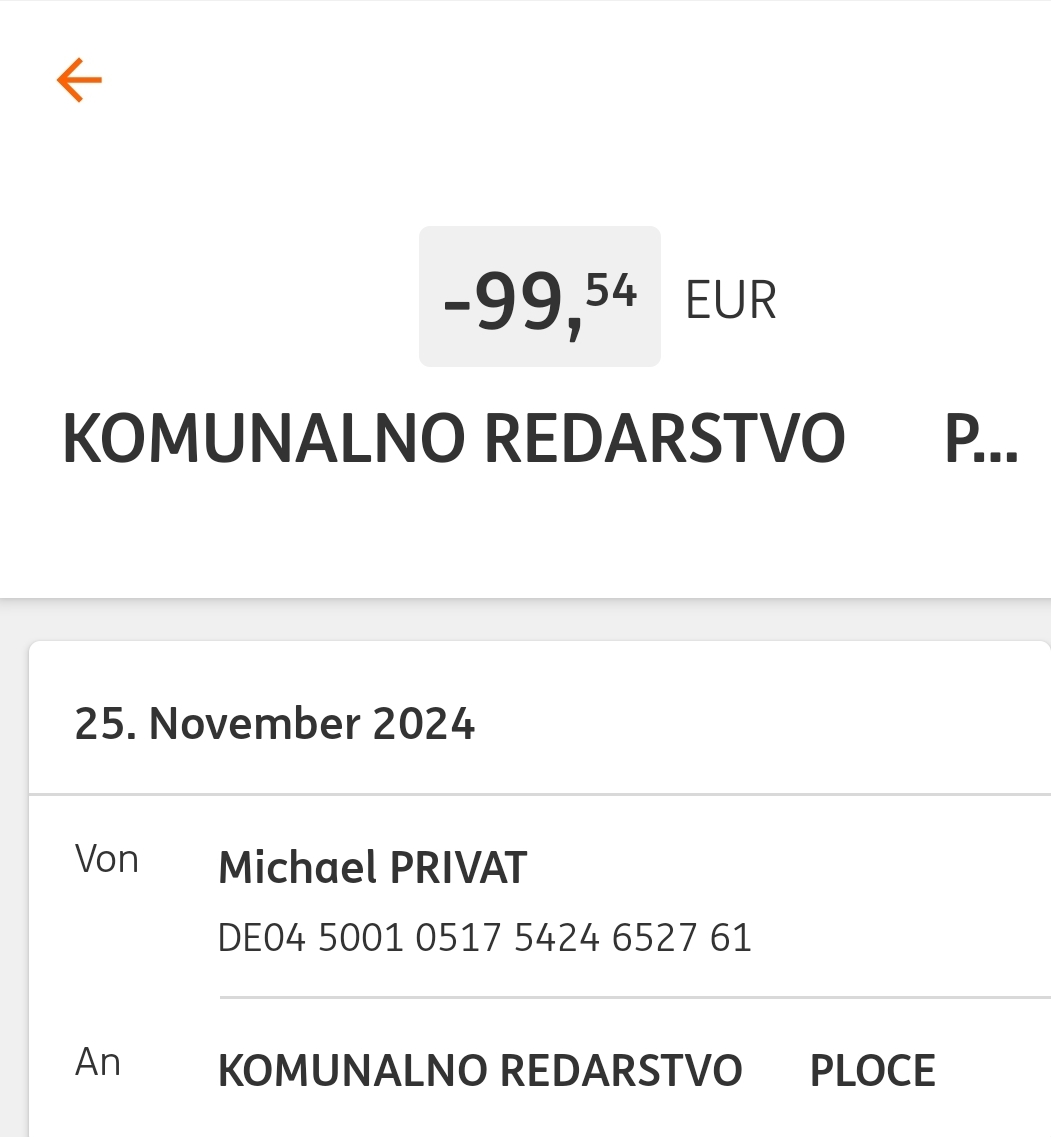The width and height of the screenshot is (1051, 1137).
Task: Tap the -99,54 amount badge
Action: (x=539, y=297)
